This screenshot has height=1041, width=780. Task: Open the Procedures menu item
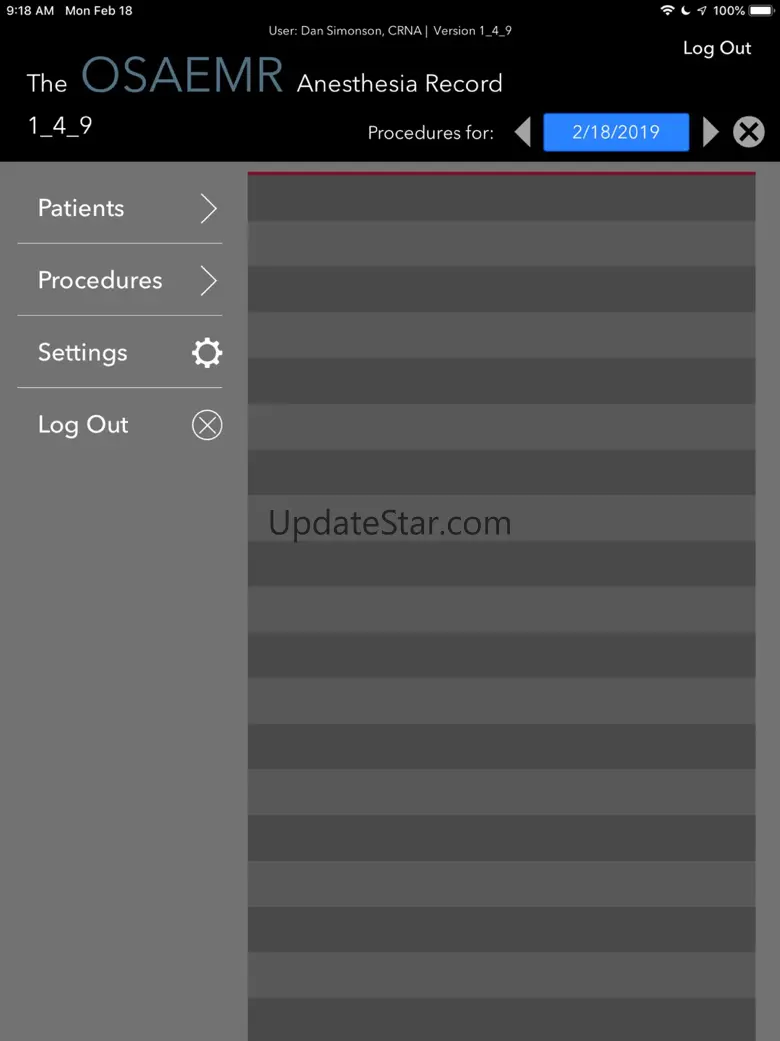pos(119,281)
